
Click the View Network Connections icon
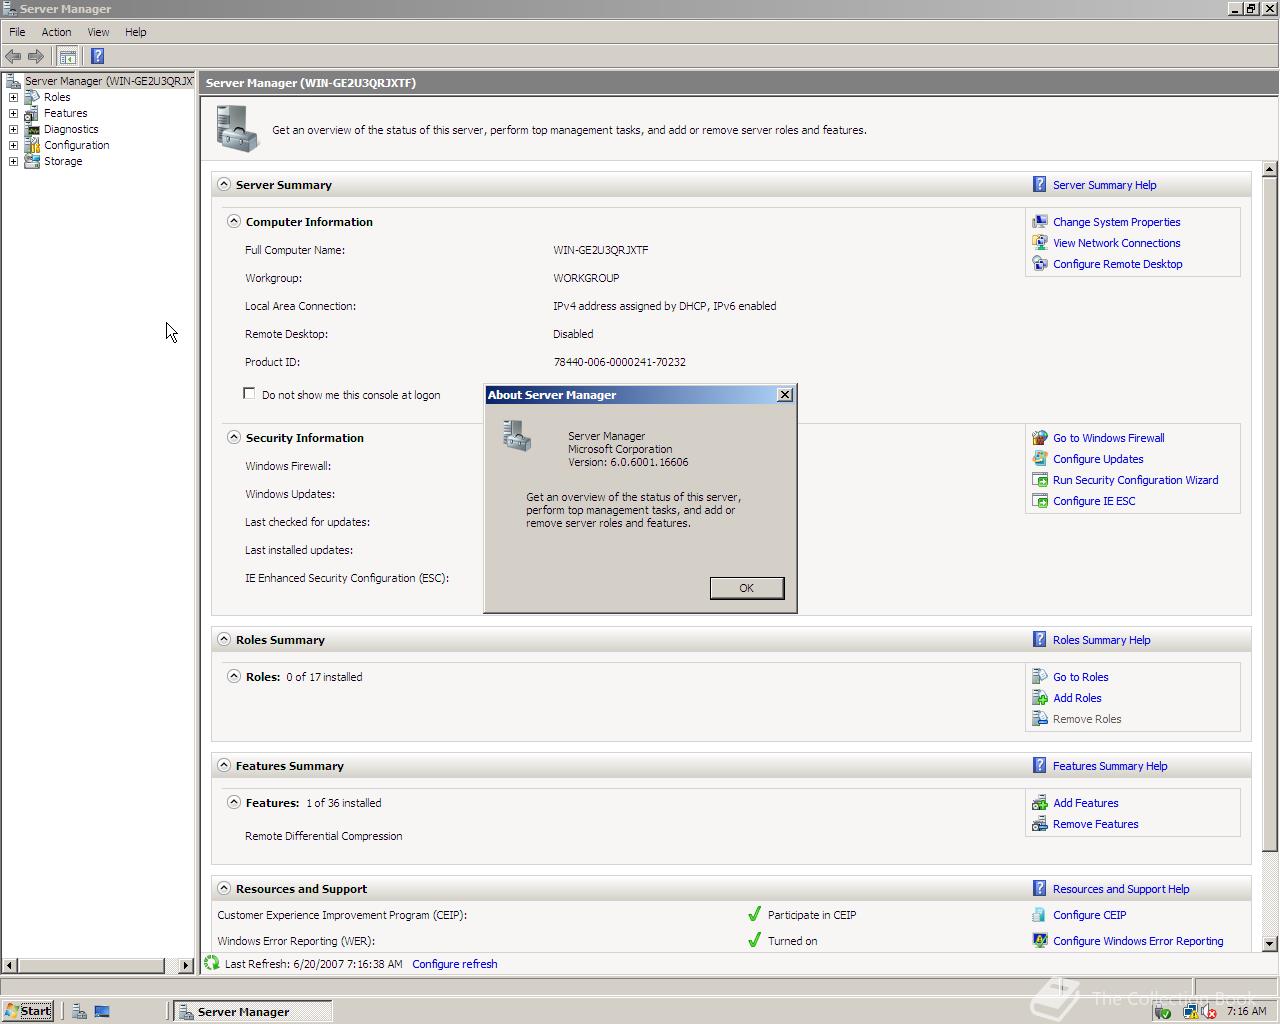1040,243
